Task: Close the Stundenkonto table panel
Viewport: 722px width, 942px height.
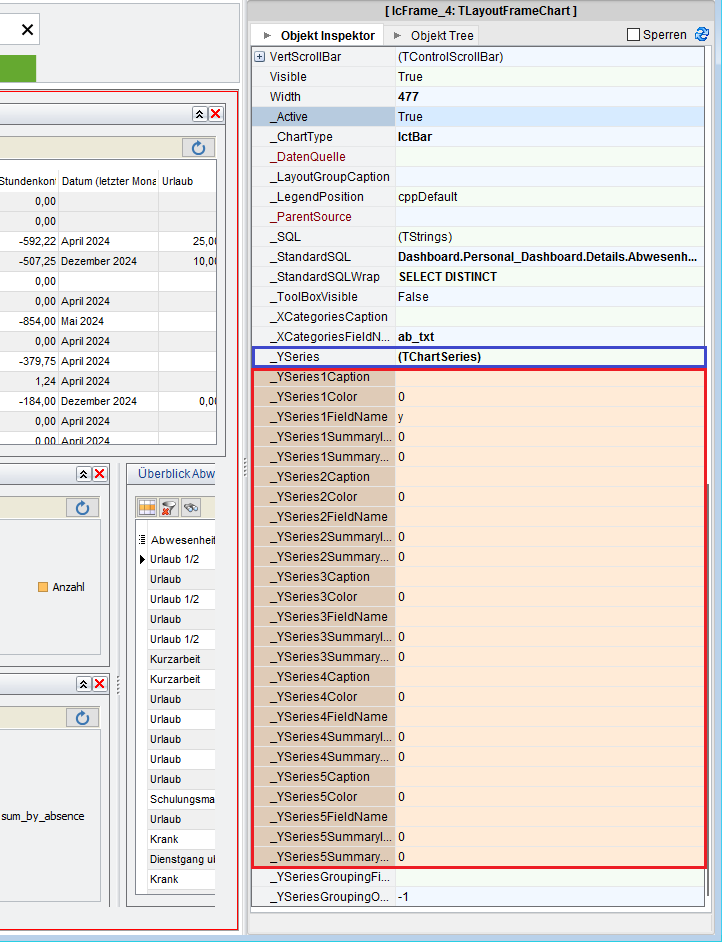Action: coord(216,114)
